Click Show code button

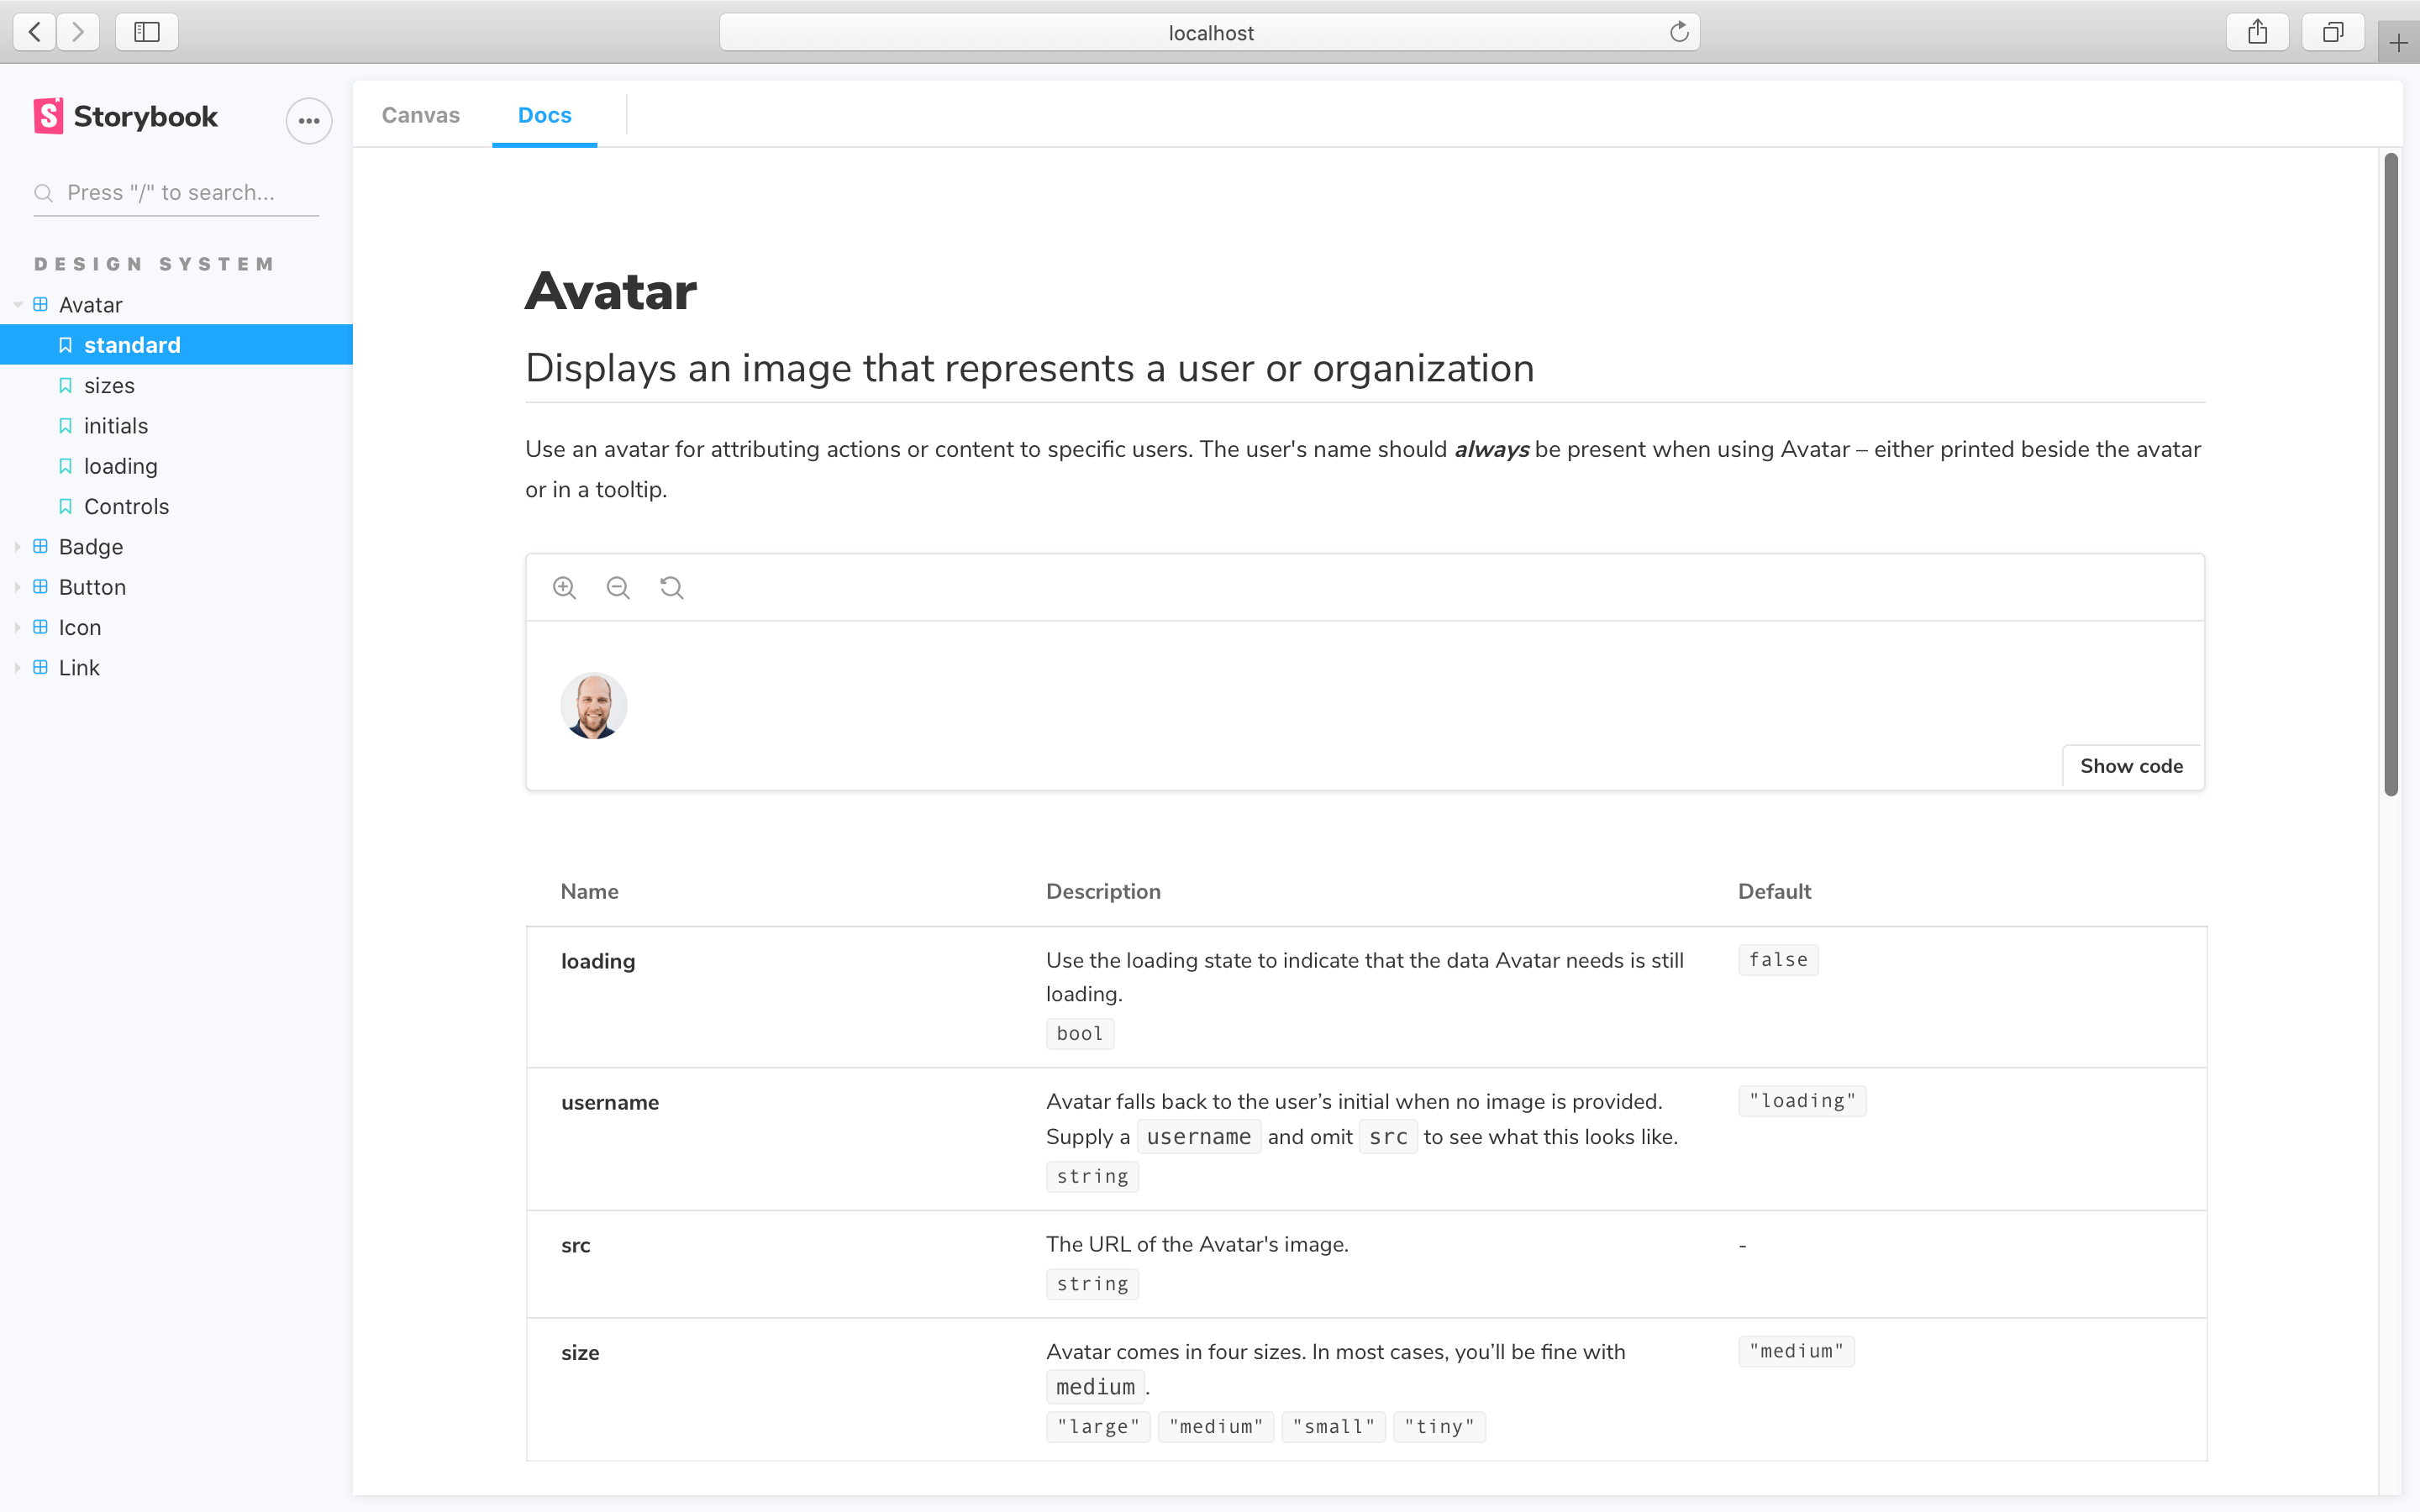coord(2131,764)
